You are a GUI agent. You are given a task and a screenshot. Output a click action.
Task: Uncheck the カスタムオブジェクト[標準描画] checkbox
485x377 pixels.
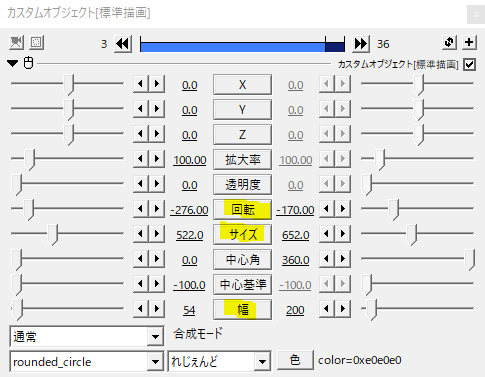tap(469, 64)
